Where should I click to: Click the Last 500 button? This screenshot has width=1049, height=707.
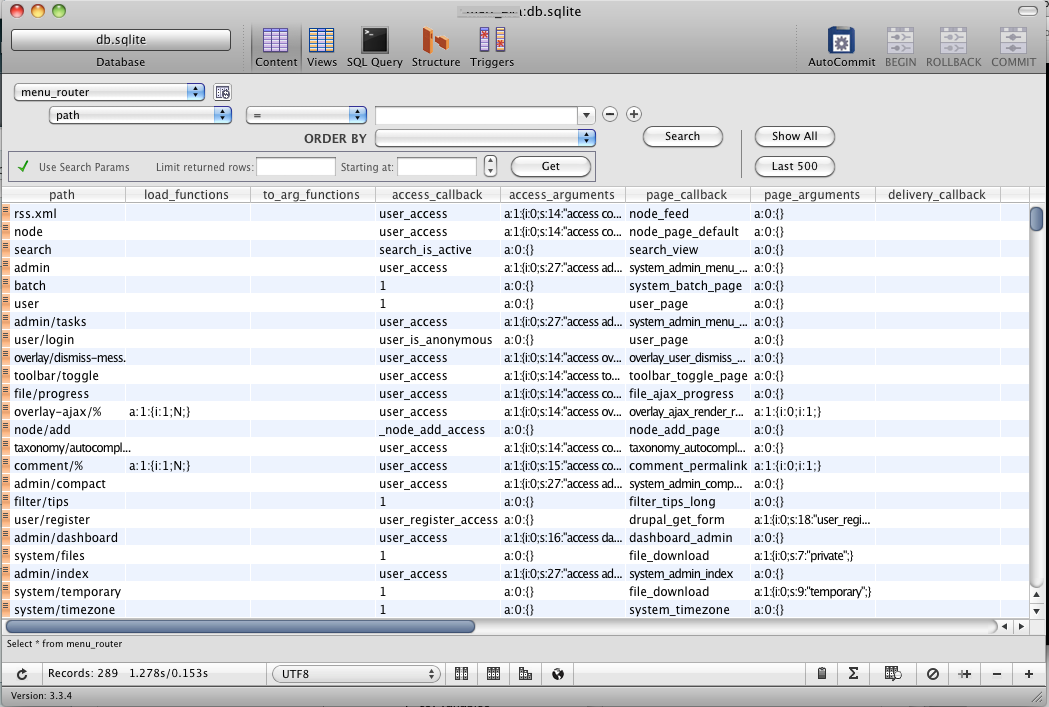pyautogui.click(x=794, y=166)
